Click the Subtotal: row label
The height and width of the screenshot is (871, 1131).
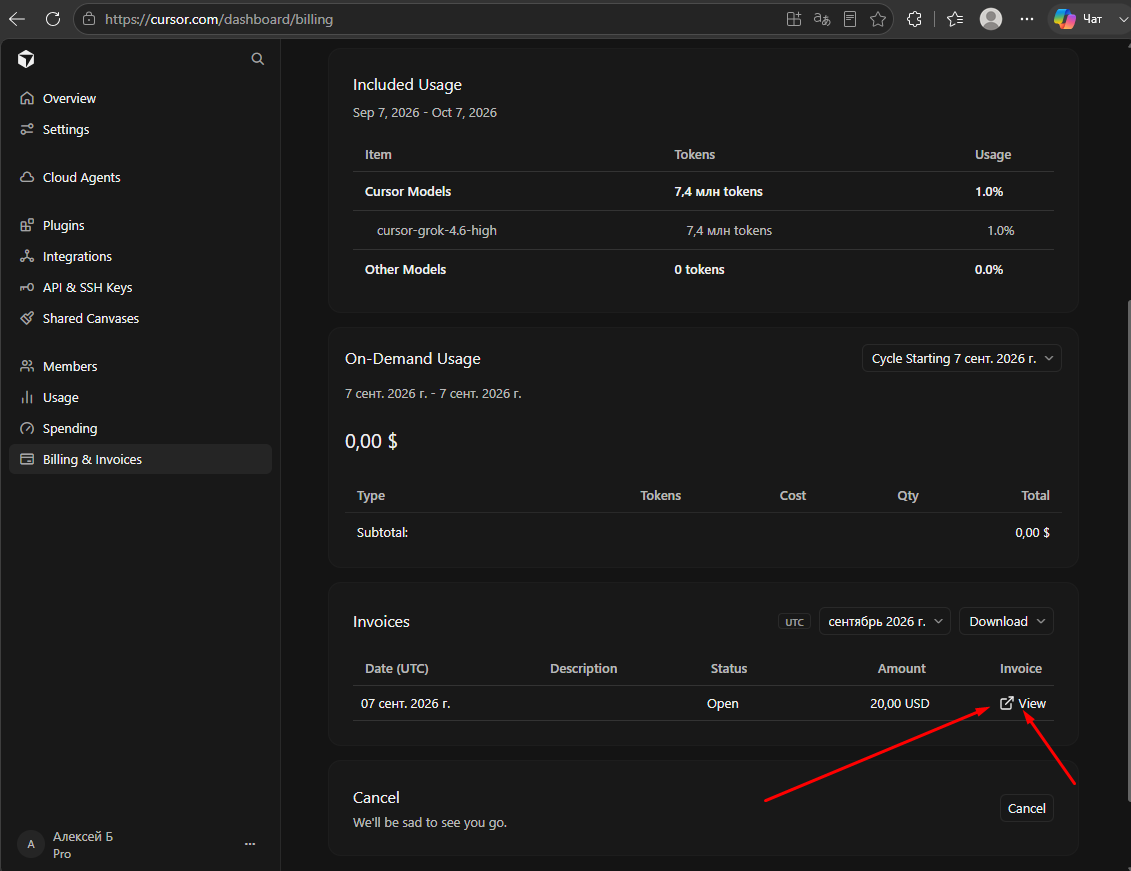[x=382, y=532]
